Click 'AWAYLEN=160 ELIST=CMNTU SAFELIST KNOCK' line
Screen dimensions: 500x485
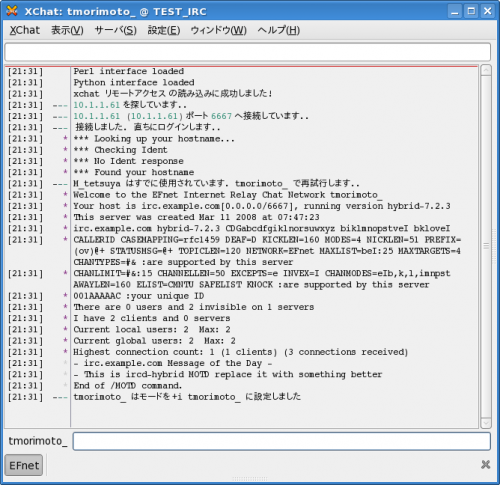tap(251, 285)
